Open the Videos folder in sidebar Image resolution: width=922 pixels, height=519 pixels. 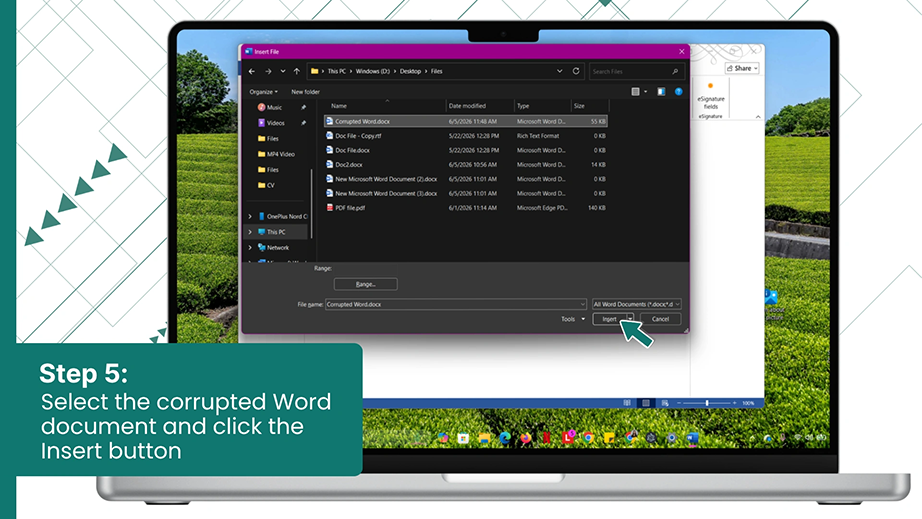[271, 123]
